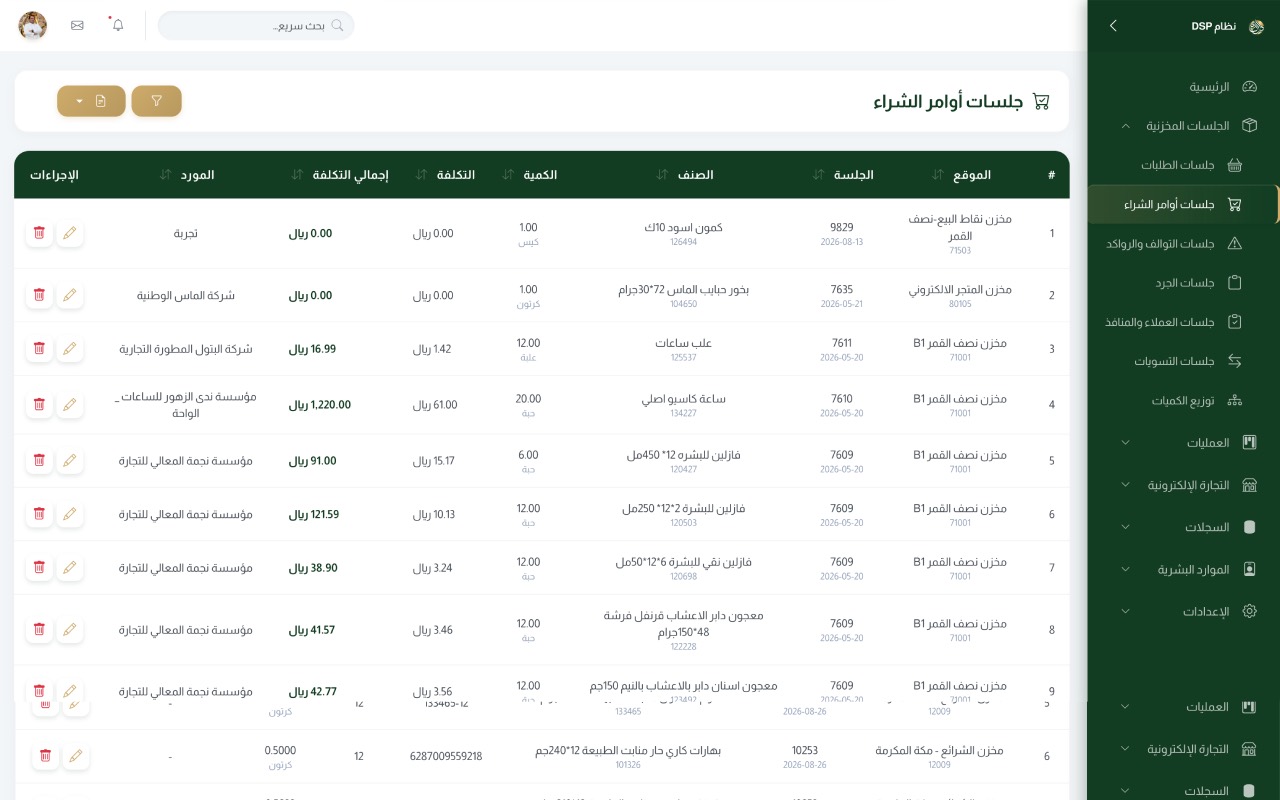Viewport: 1280px width, 800px height.
Task: Edit the فازلين للبشرة 2*12* 250مل row
Action: point(69,514)
